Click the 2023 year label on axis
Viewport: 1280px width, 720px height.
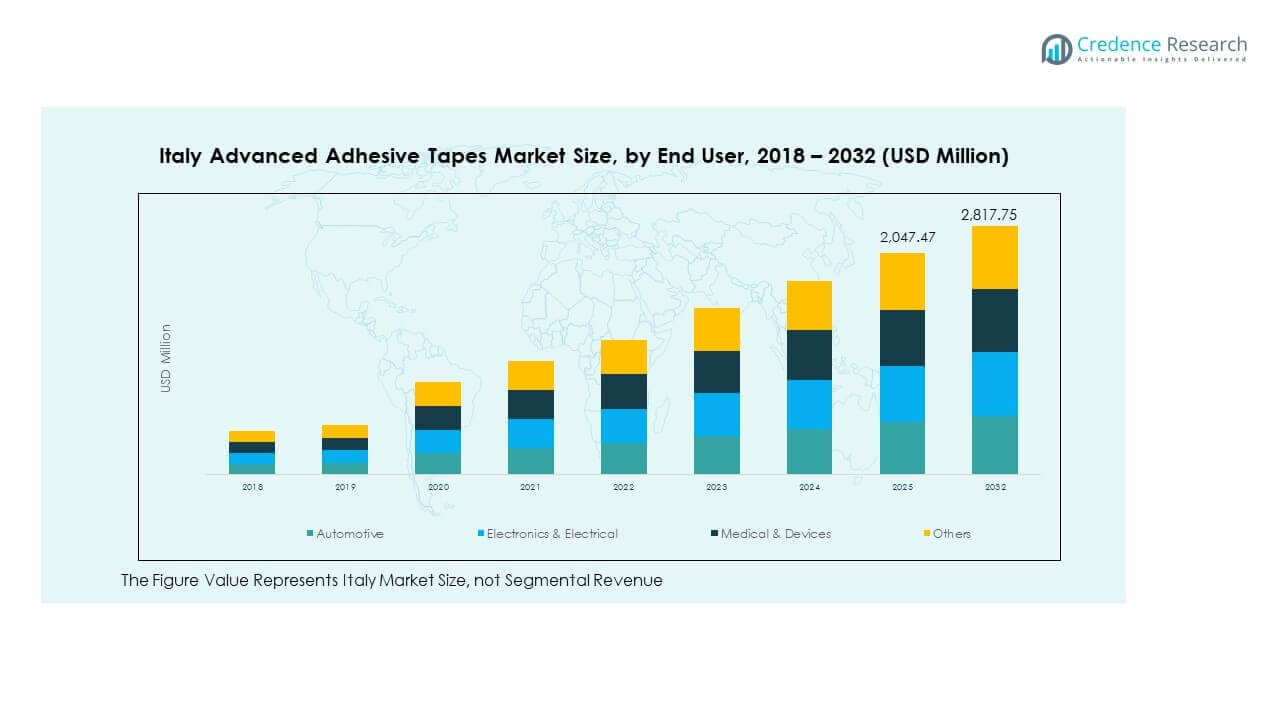(716, 486)
